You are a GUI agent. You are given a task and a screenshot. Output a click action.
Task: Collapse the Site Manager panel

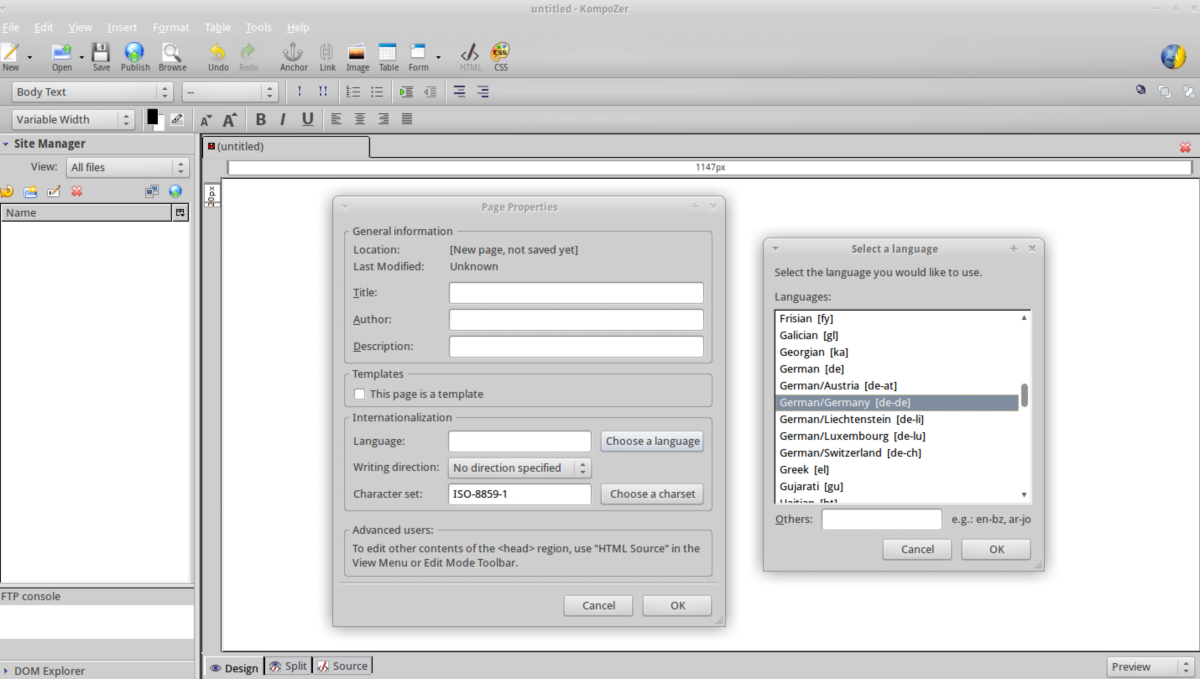(x=6, y=144)
